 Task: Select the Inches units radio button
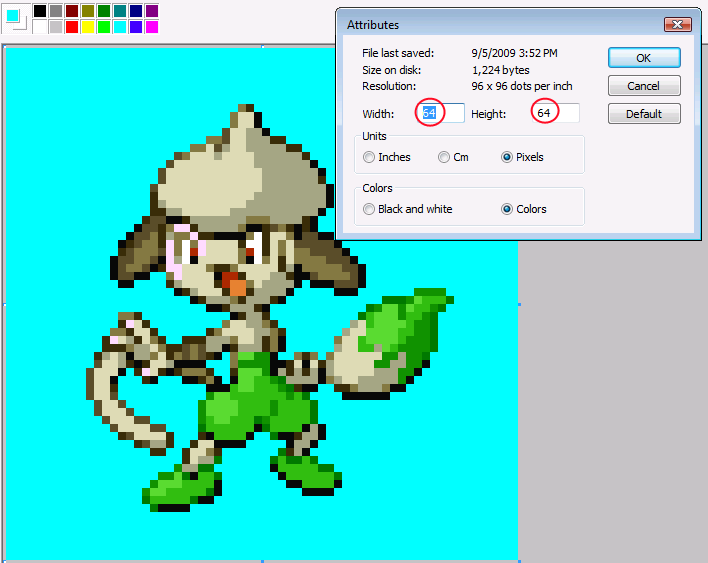point(369,157)
